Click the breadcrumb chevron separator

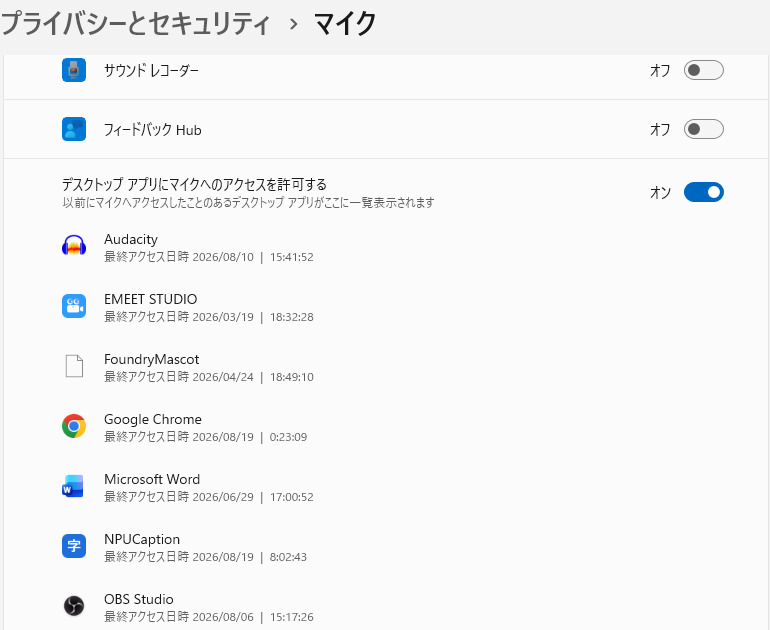293,24
